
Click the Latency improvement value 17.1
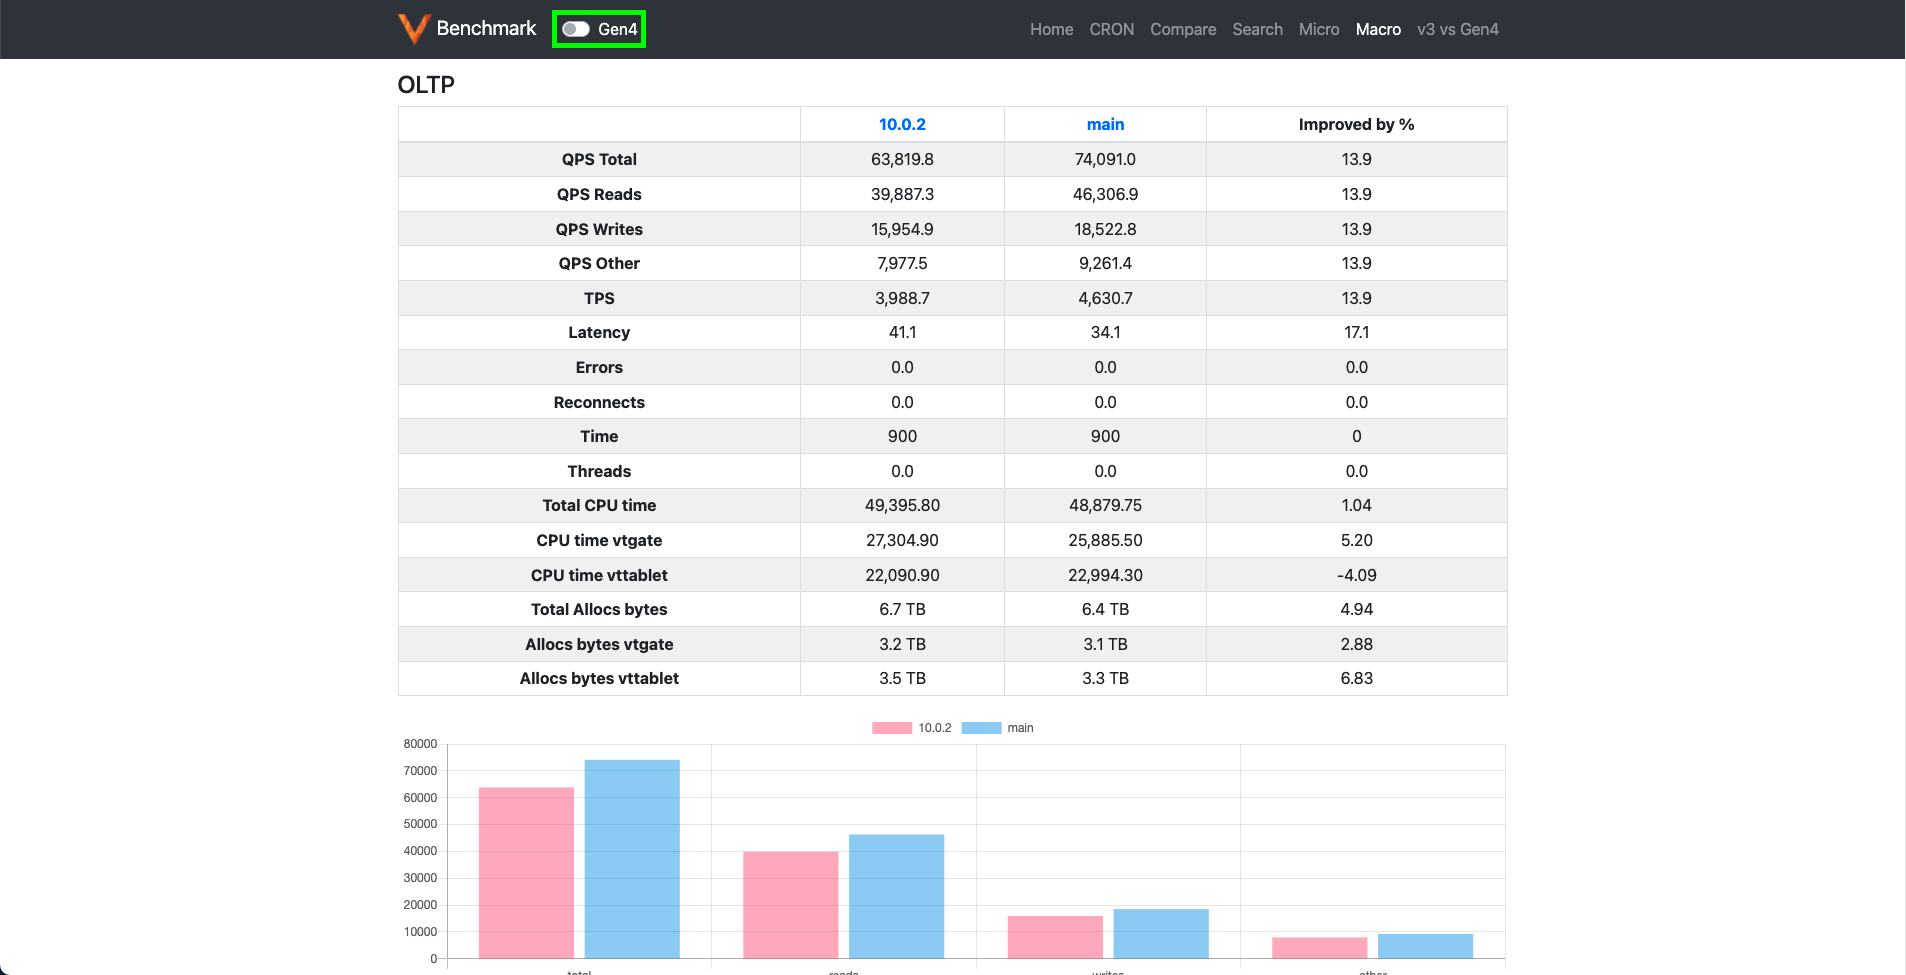(x=1356, y=332)
